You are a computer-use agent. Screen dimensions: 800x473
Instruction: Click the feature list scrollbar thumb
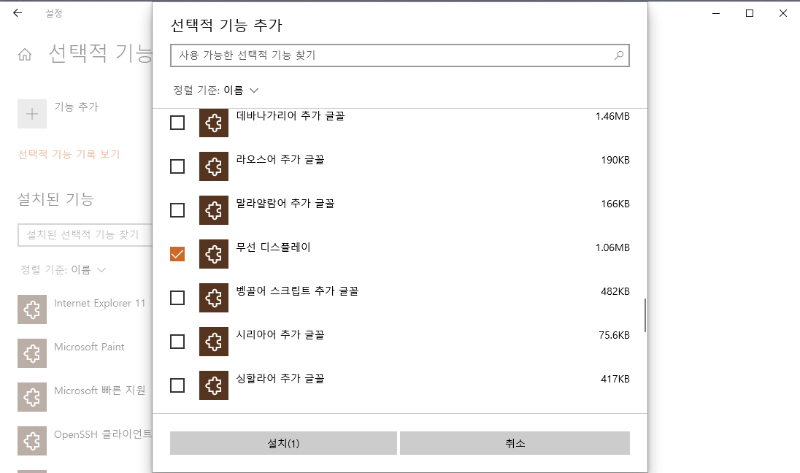pyautogui.click(x=645, y=315)
